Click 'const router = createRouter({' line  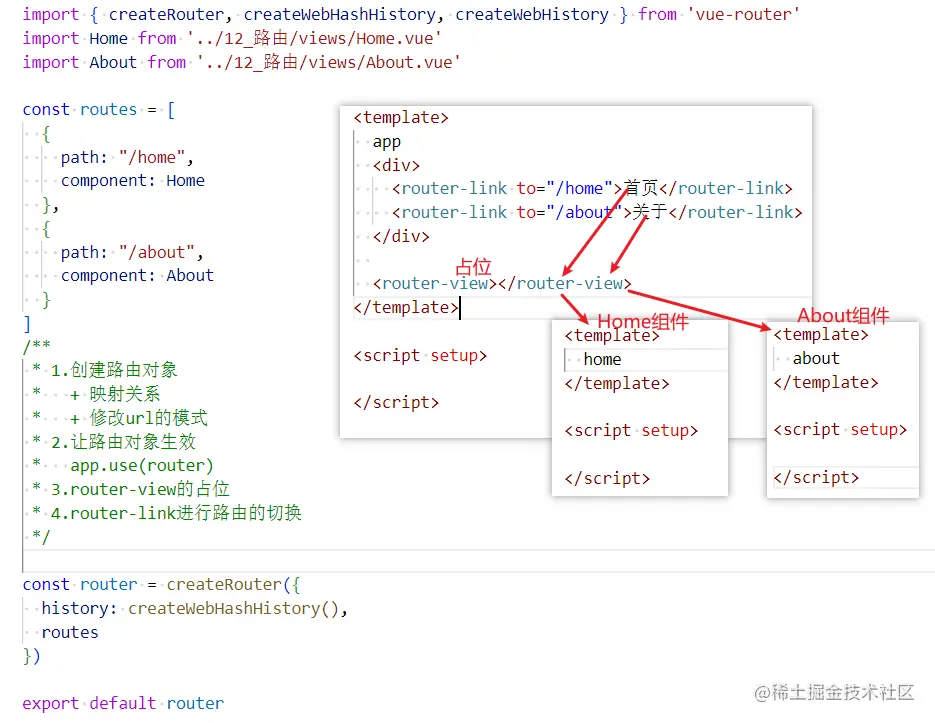click(161, 585)
